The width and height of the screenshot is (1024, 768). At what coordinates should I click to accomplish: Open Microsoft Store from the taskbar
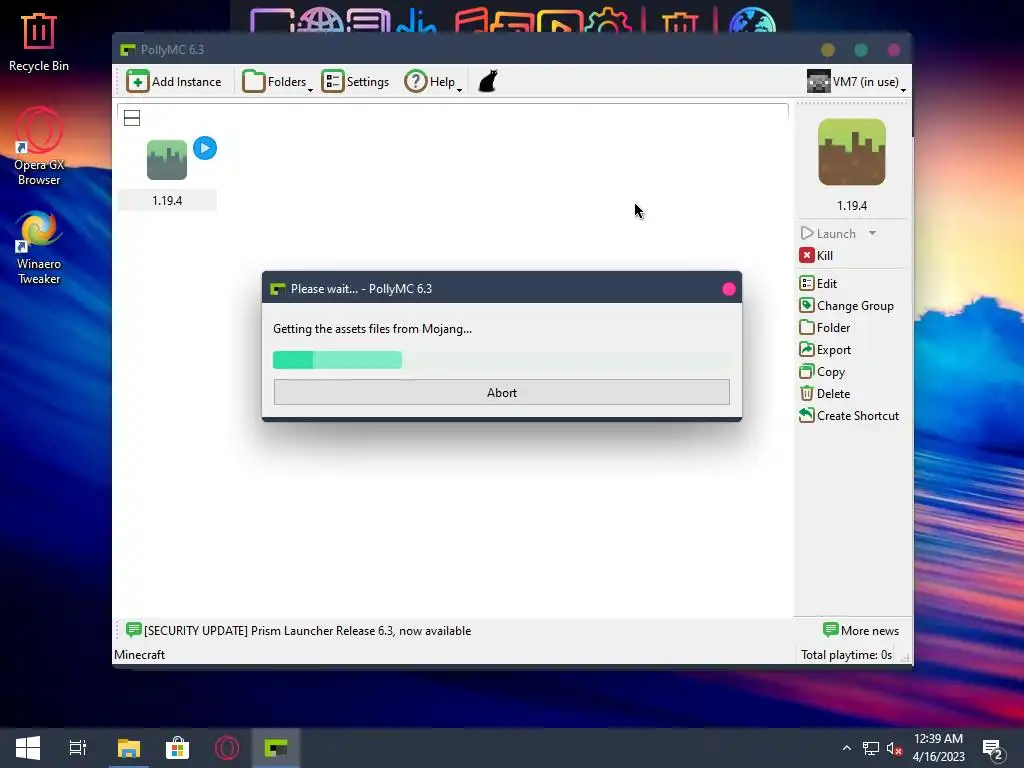[178, 748]
